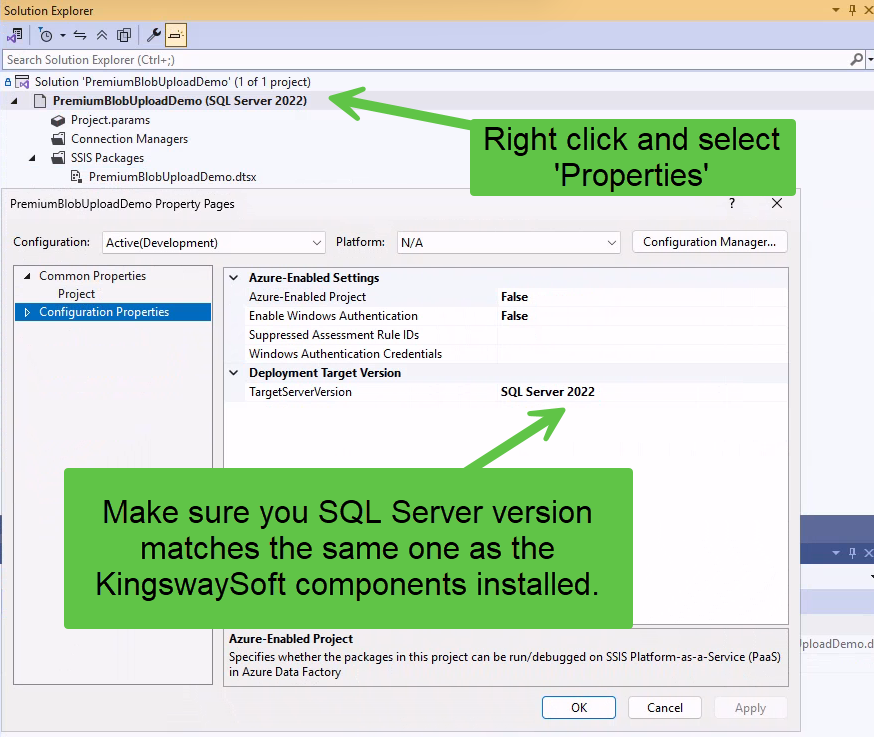Click the SSIS Packages folder icon
Viewport: 874px width, 737px height.
(x=58, y=158)
